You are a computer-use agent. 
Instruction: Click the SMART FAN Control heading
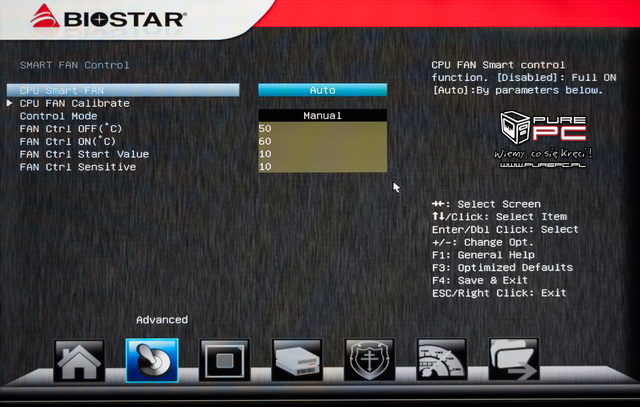tap(74, 65)
